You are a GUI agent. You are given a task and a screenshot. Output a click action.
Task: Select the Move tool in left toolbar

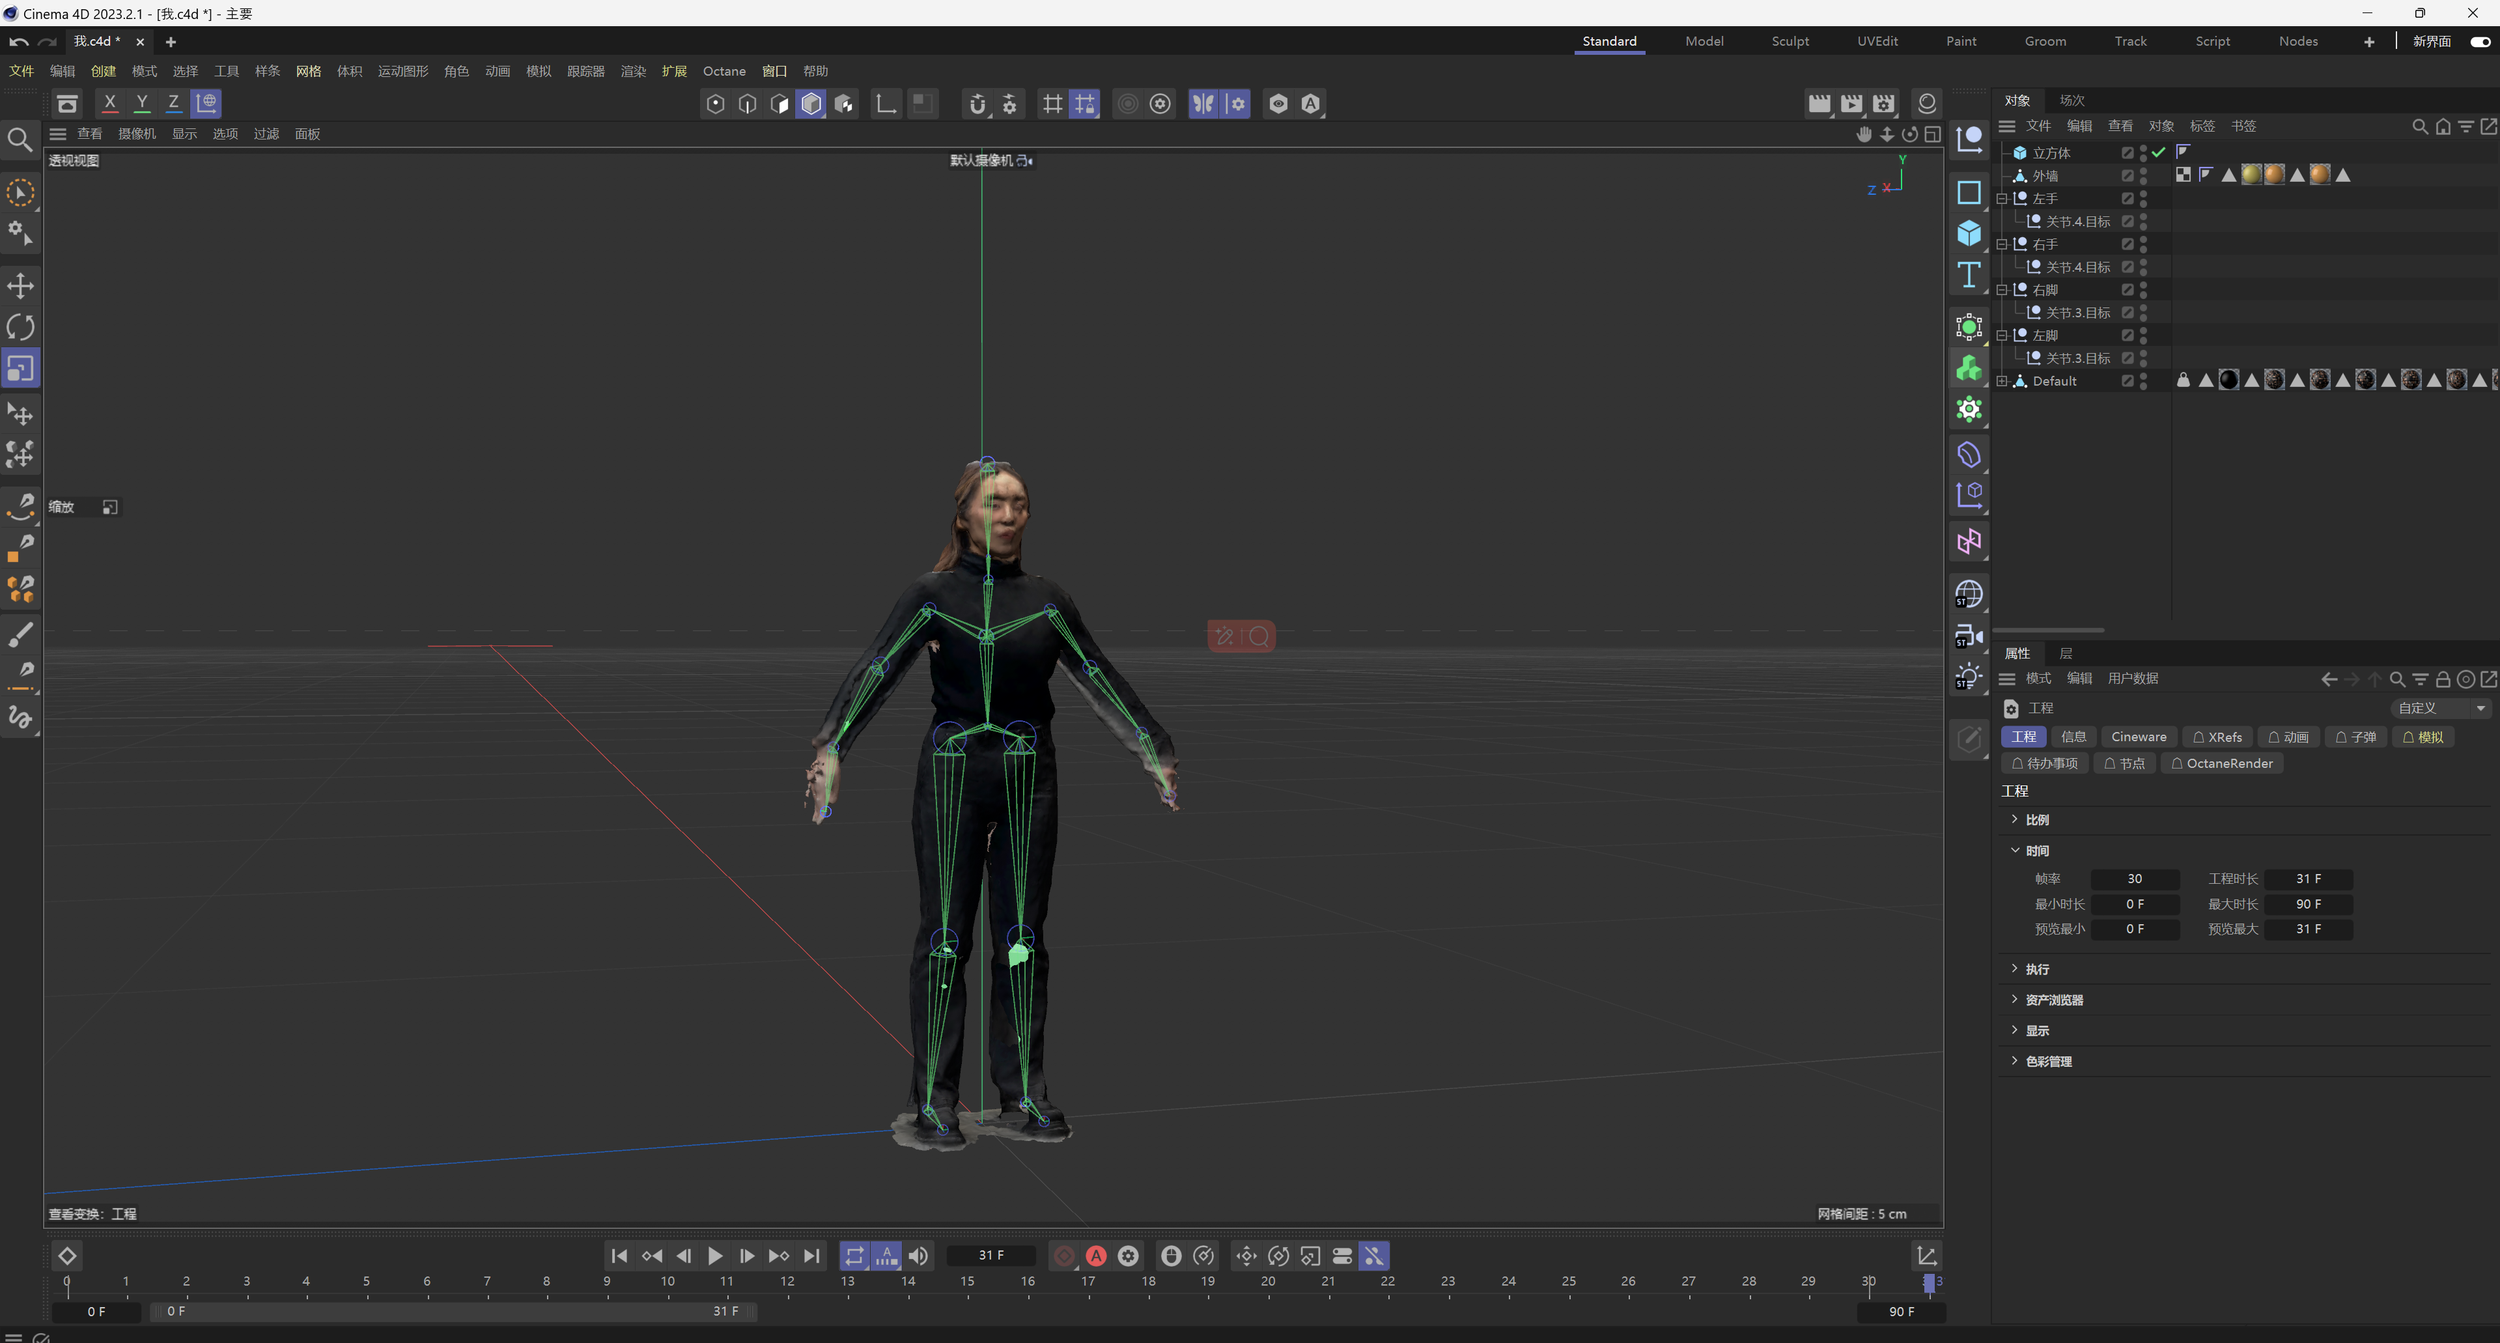point(20,286)
